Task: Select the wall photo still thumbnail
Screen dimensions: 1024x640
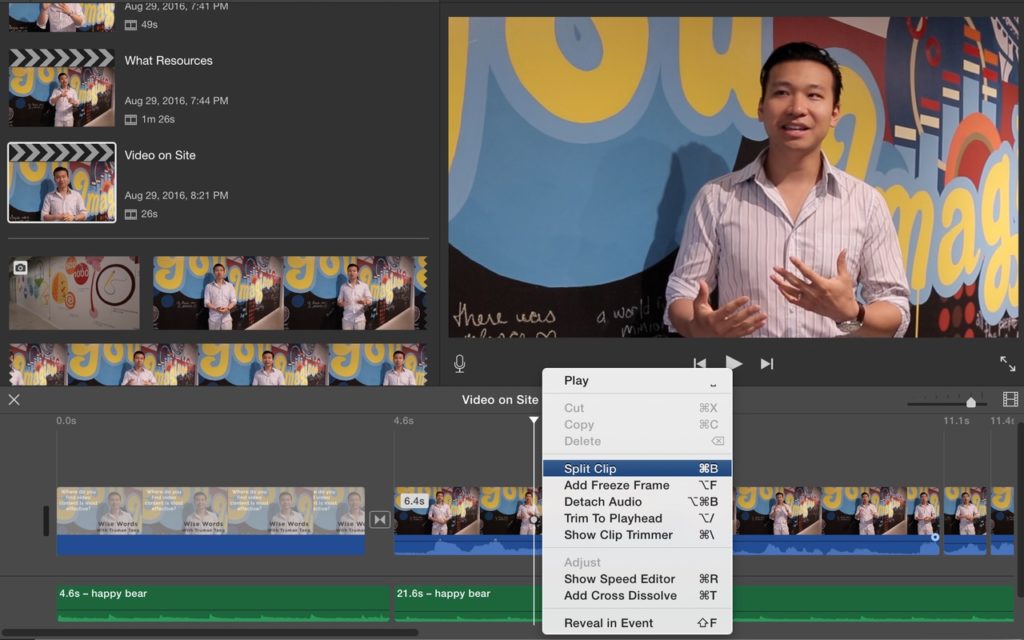Action: (x=74, y=293)
